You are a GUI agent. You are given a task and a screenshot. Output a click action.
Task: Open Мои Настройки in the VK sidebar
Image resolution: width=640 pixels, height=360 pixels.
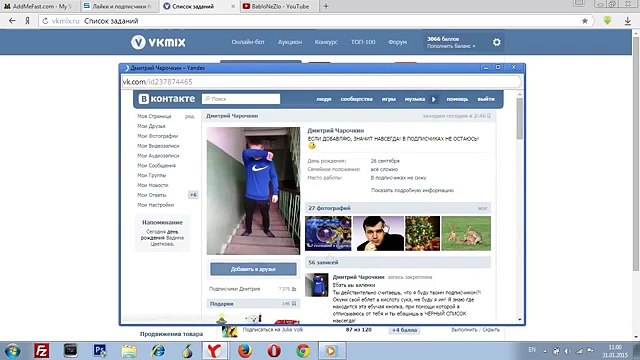point(156,205)
